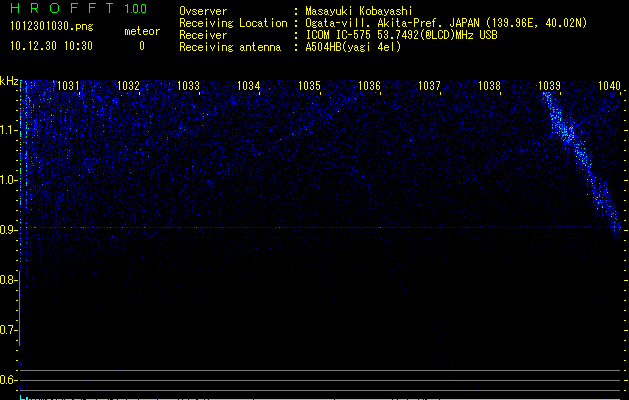Select the 1035 time marker
Screen dimensions: 629x400
click(309, 85)
